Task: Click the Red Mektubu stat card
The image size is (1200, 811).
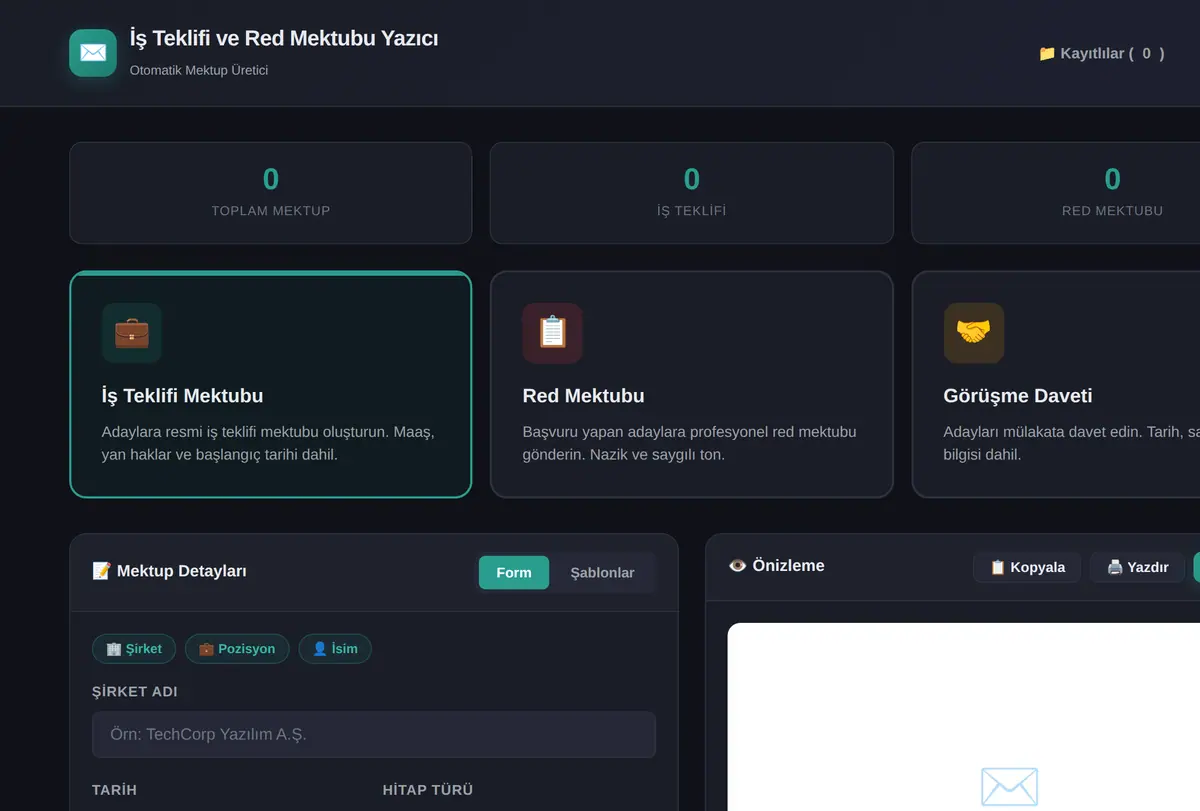Action: pos(1056,193)
